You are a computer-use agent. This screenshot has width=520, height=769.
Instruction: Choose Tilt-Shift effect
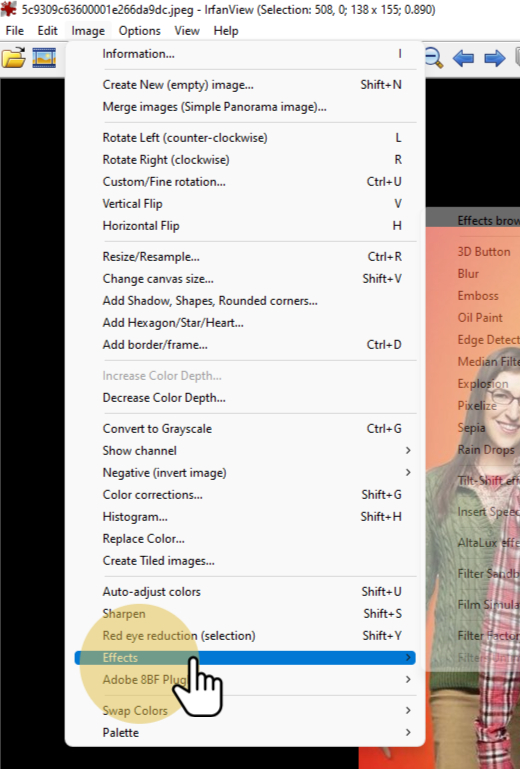(x=488, y=481)
